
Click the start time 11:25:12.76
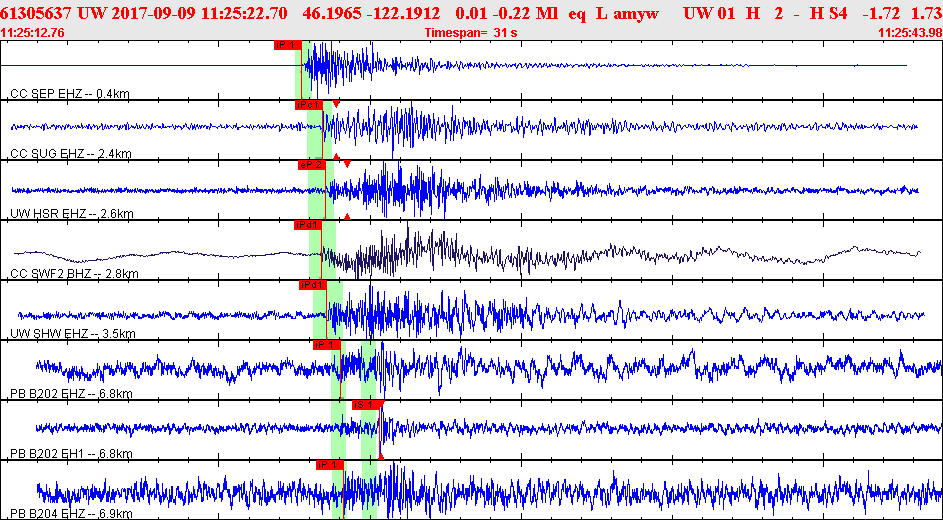coord(34,32)
